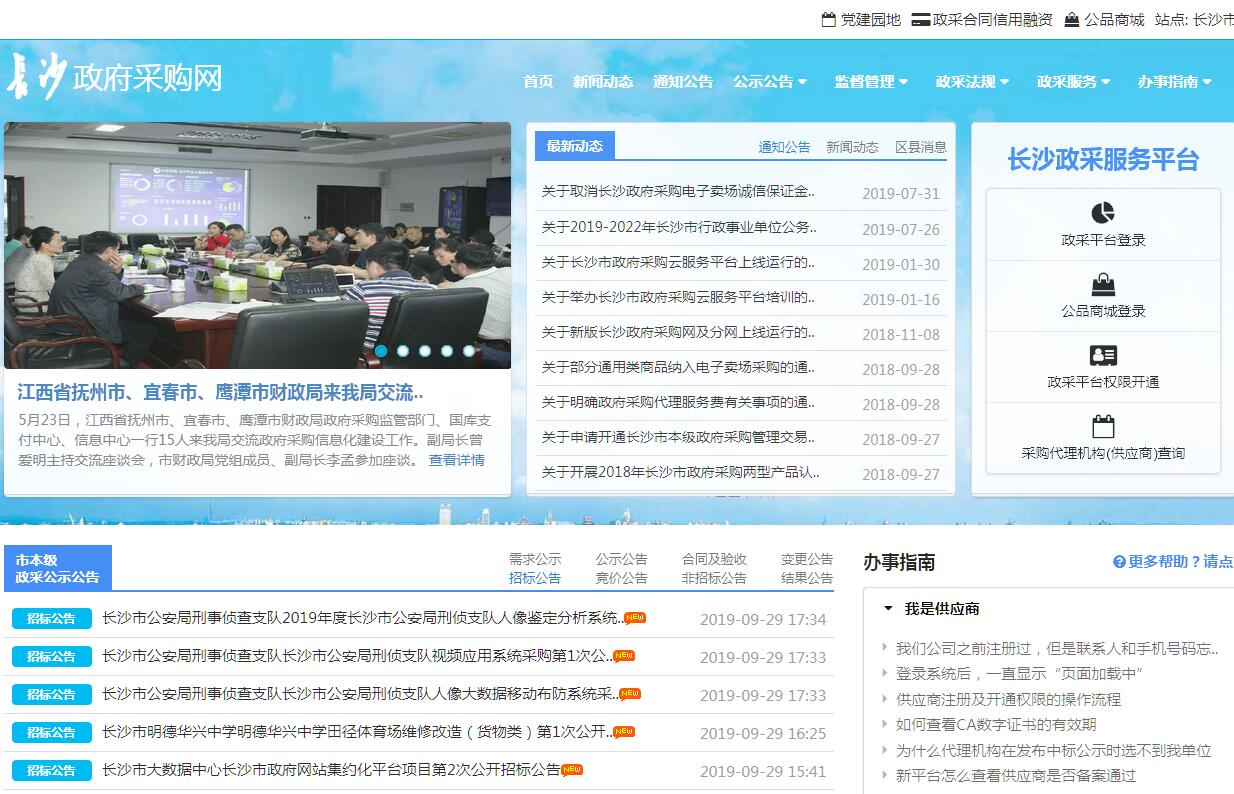Screen dimensions: 1234x794
Task: Select the first carousel indicator dot
Action: click(381, 351)
